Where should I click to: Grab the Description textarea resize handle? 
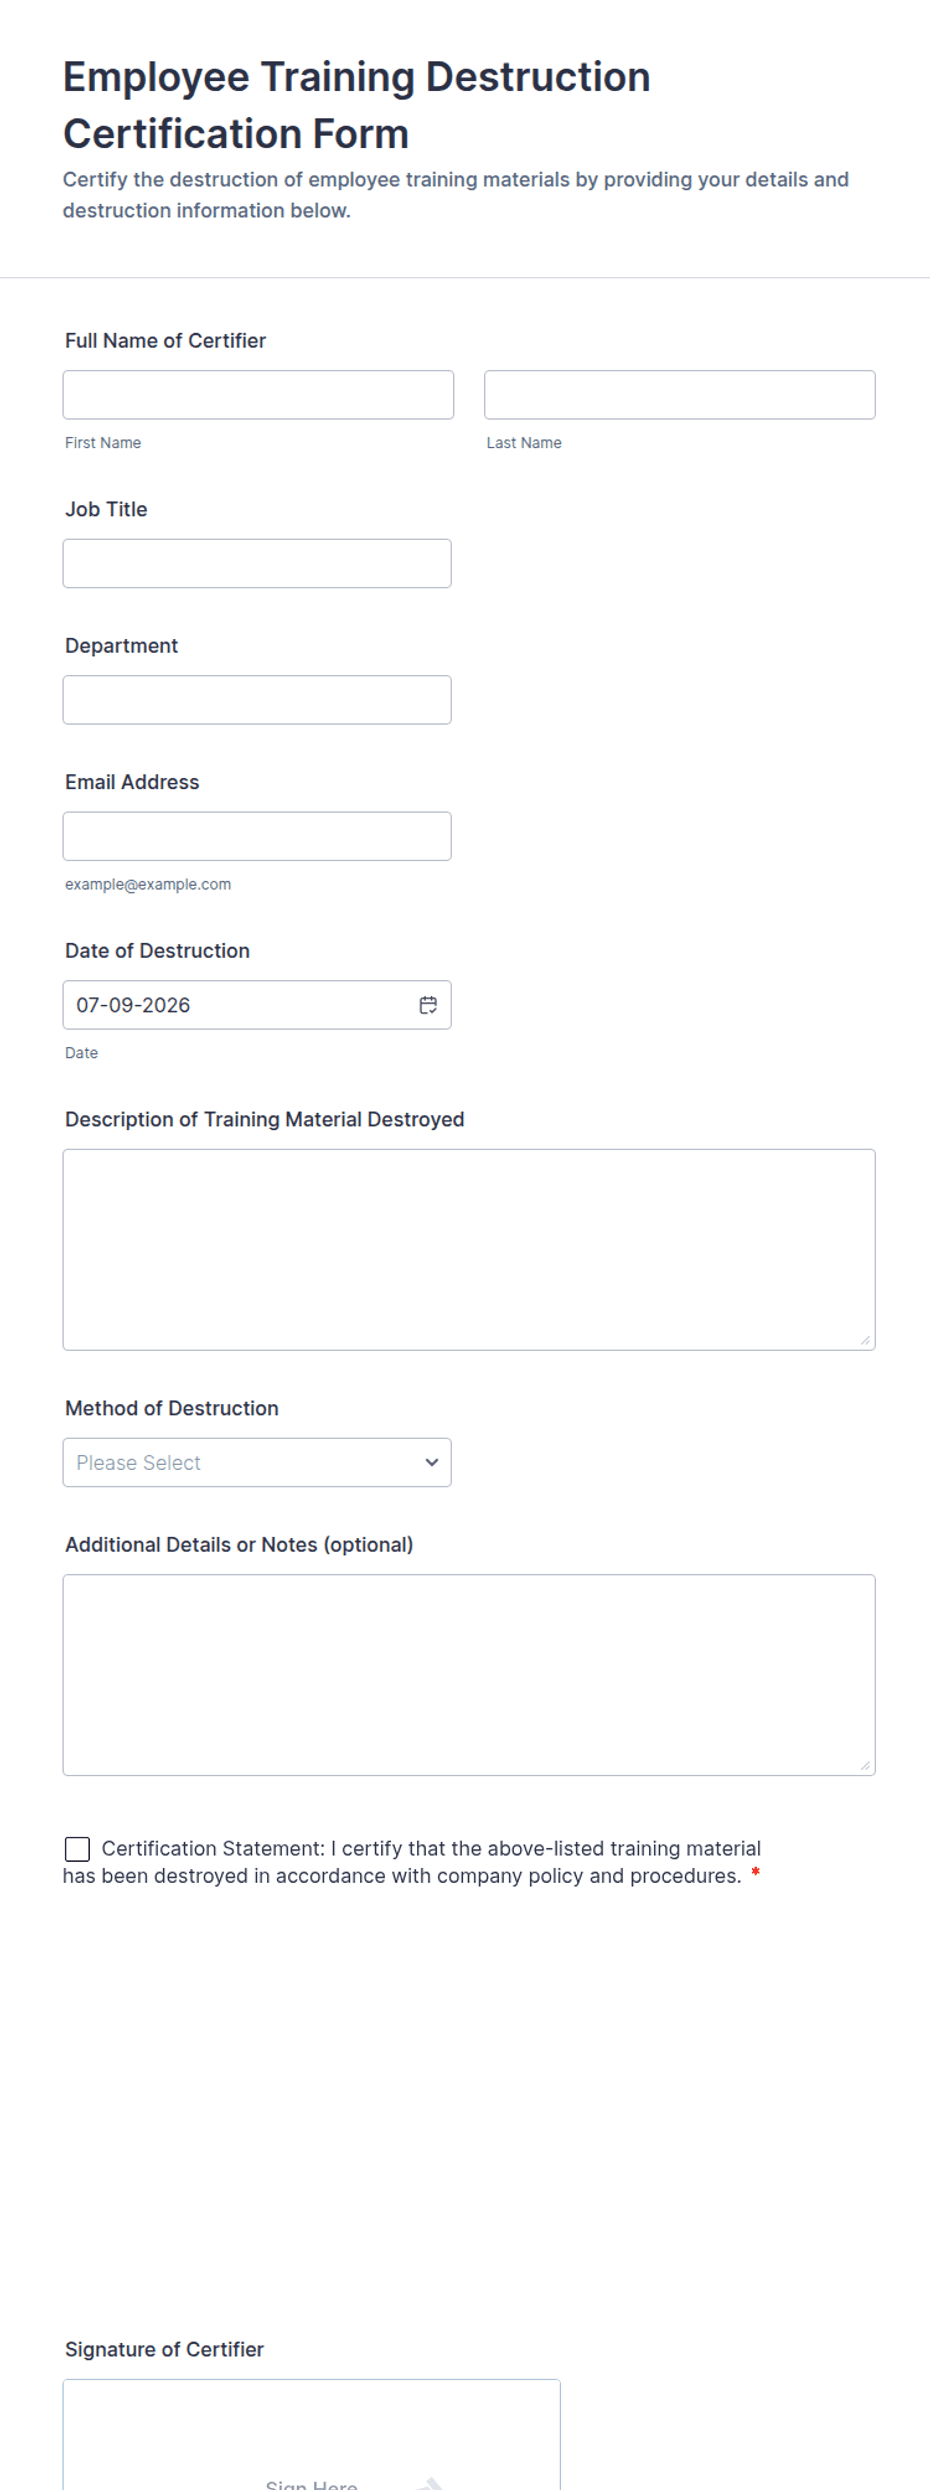[x=865, y=1340]
